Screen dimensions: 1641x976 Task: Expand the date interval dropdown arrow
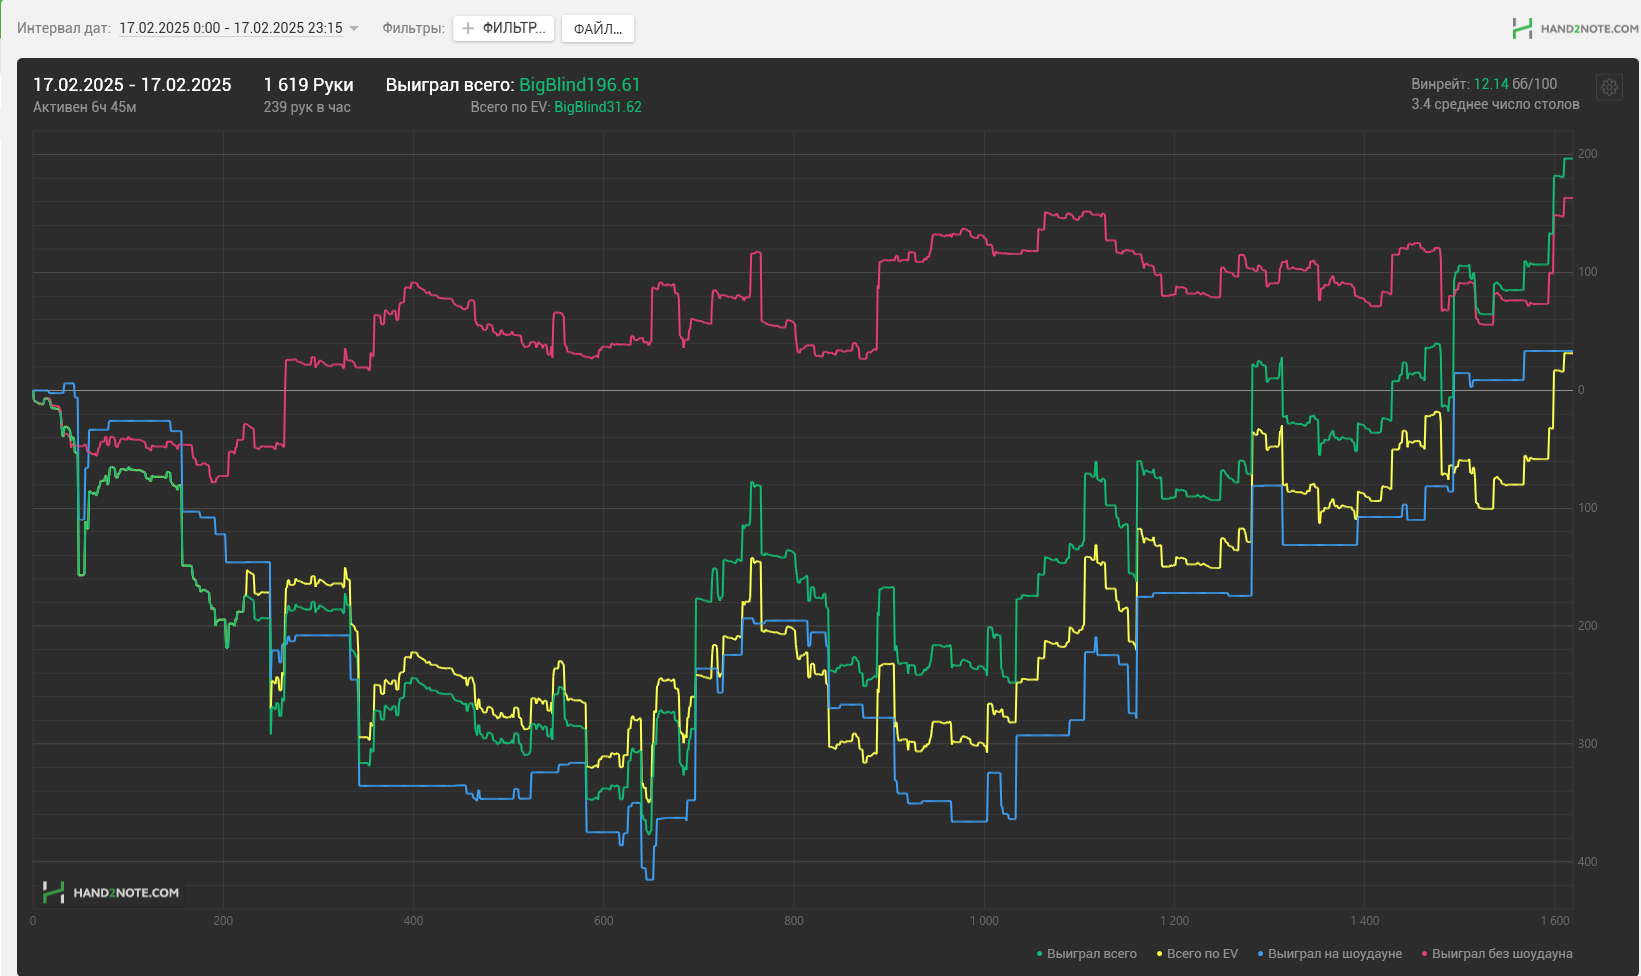click(x=354, y=29)
